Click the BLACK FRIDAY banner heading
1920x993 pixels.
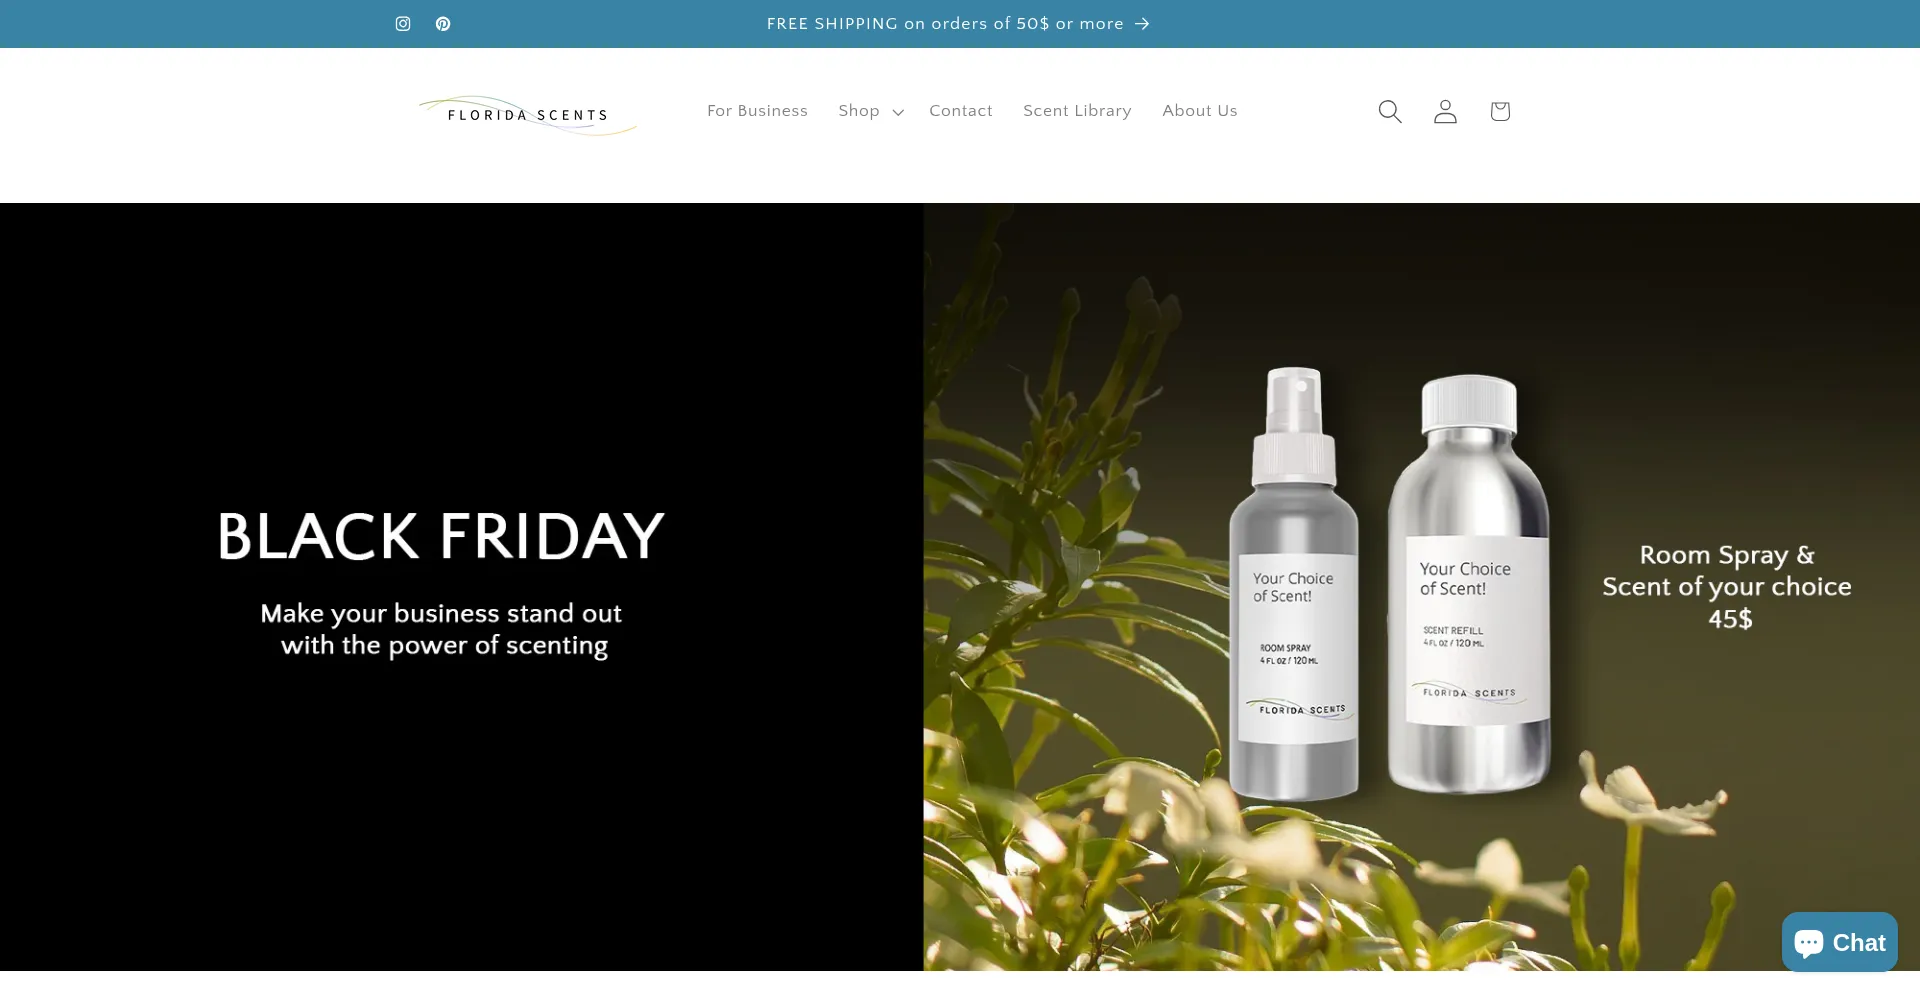(x=441, y=536)
